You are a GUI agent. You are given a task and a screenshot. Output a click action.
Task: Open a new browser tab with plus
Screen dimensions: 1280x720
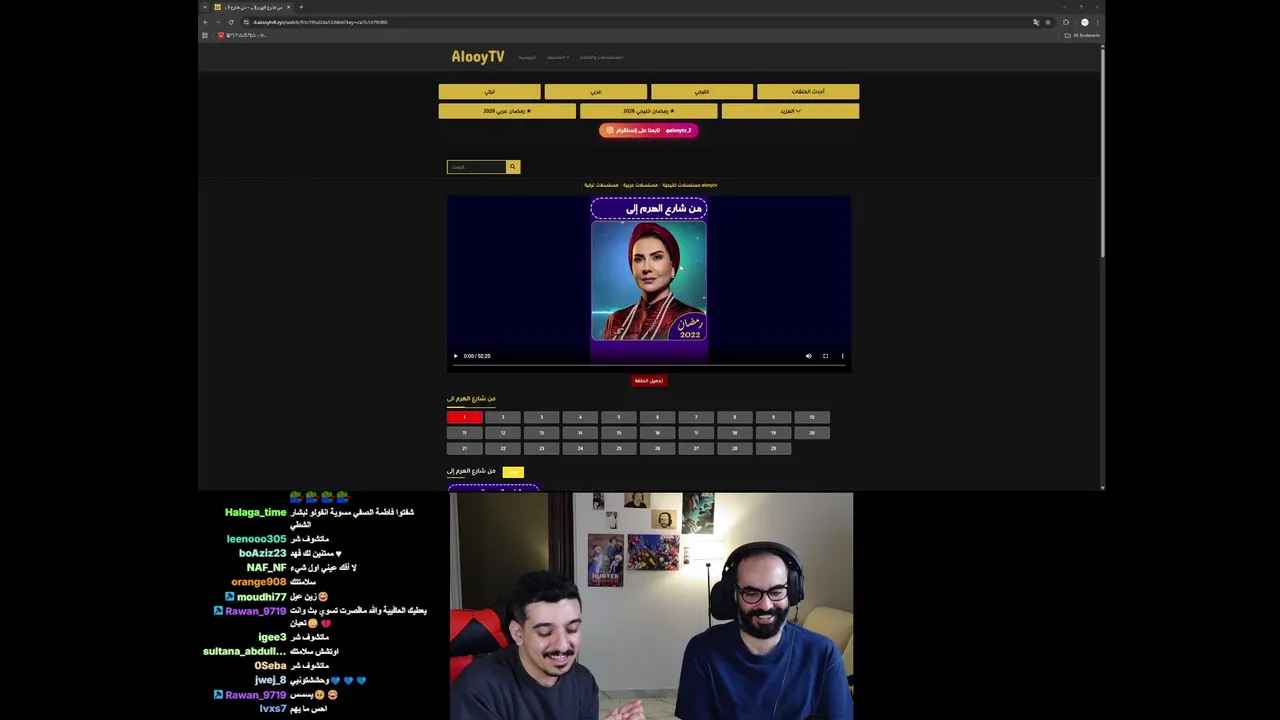pos(301,7)
